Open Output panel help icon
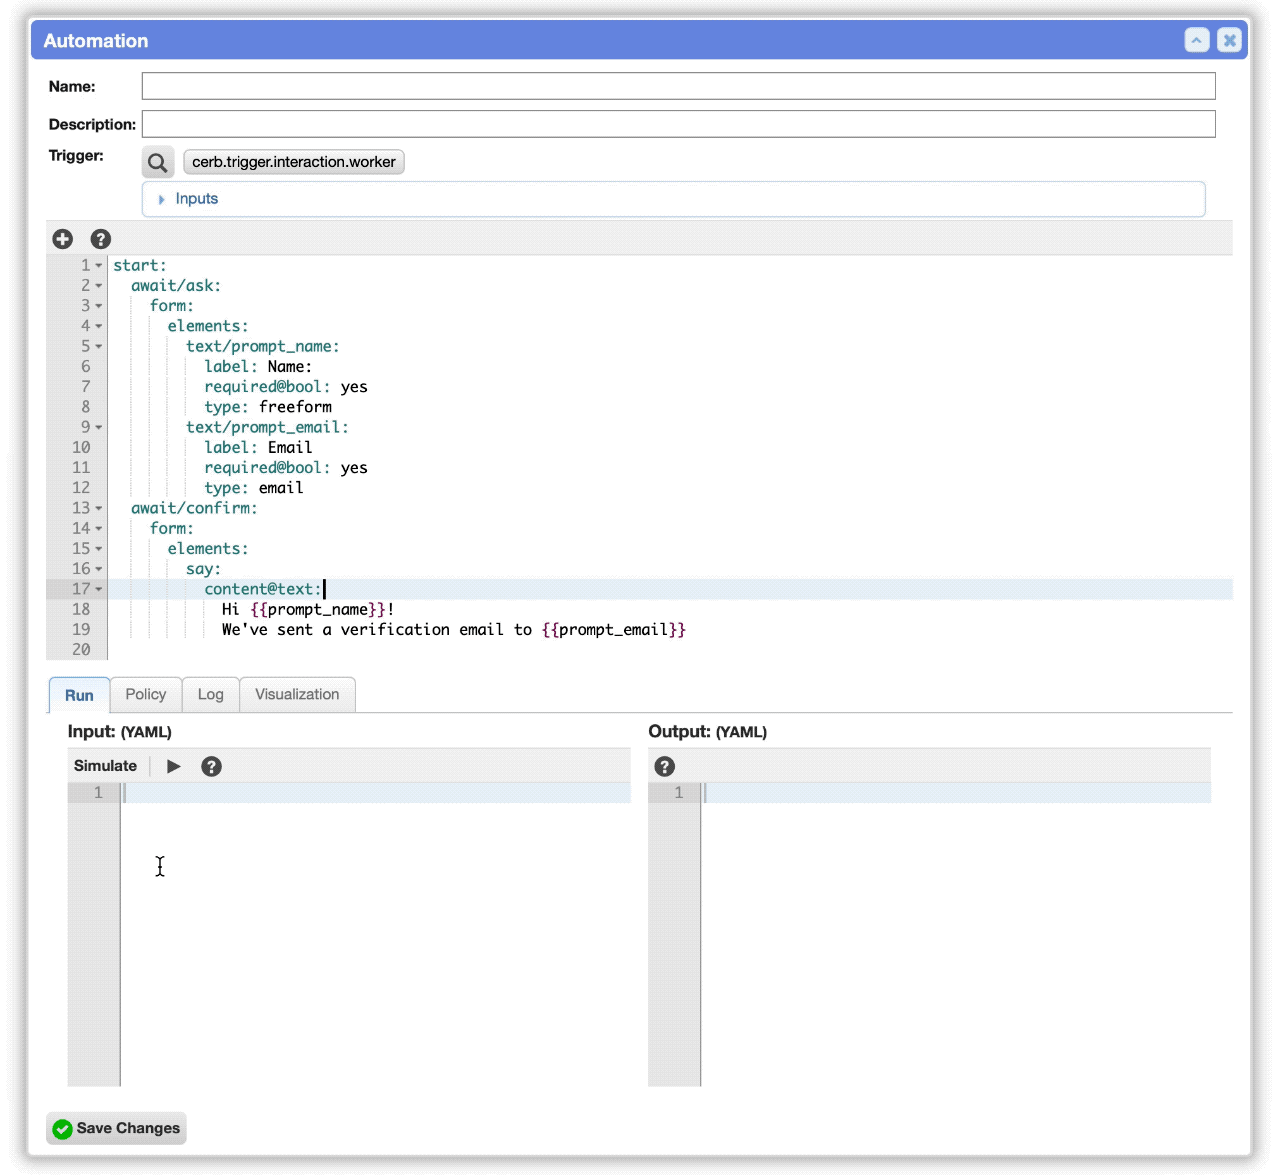The image size is (1280, 1175). [665, 766]
